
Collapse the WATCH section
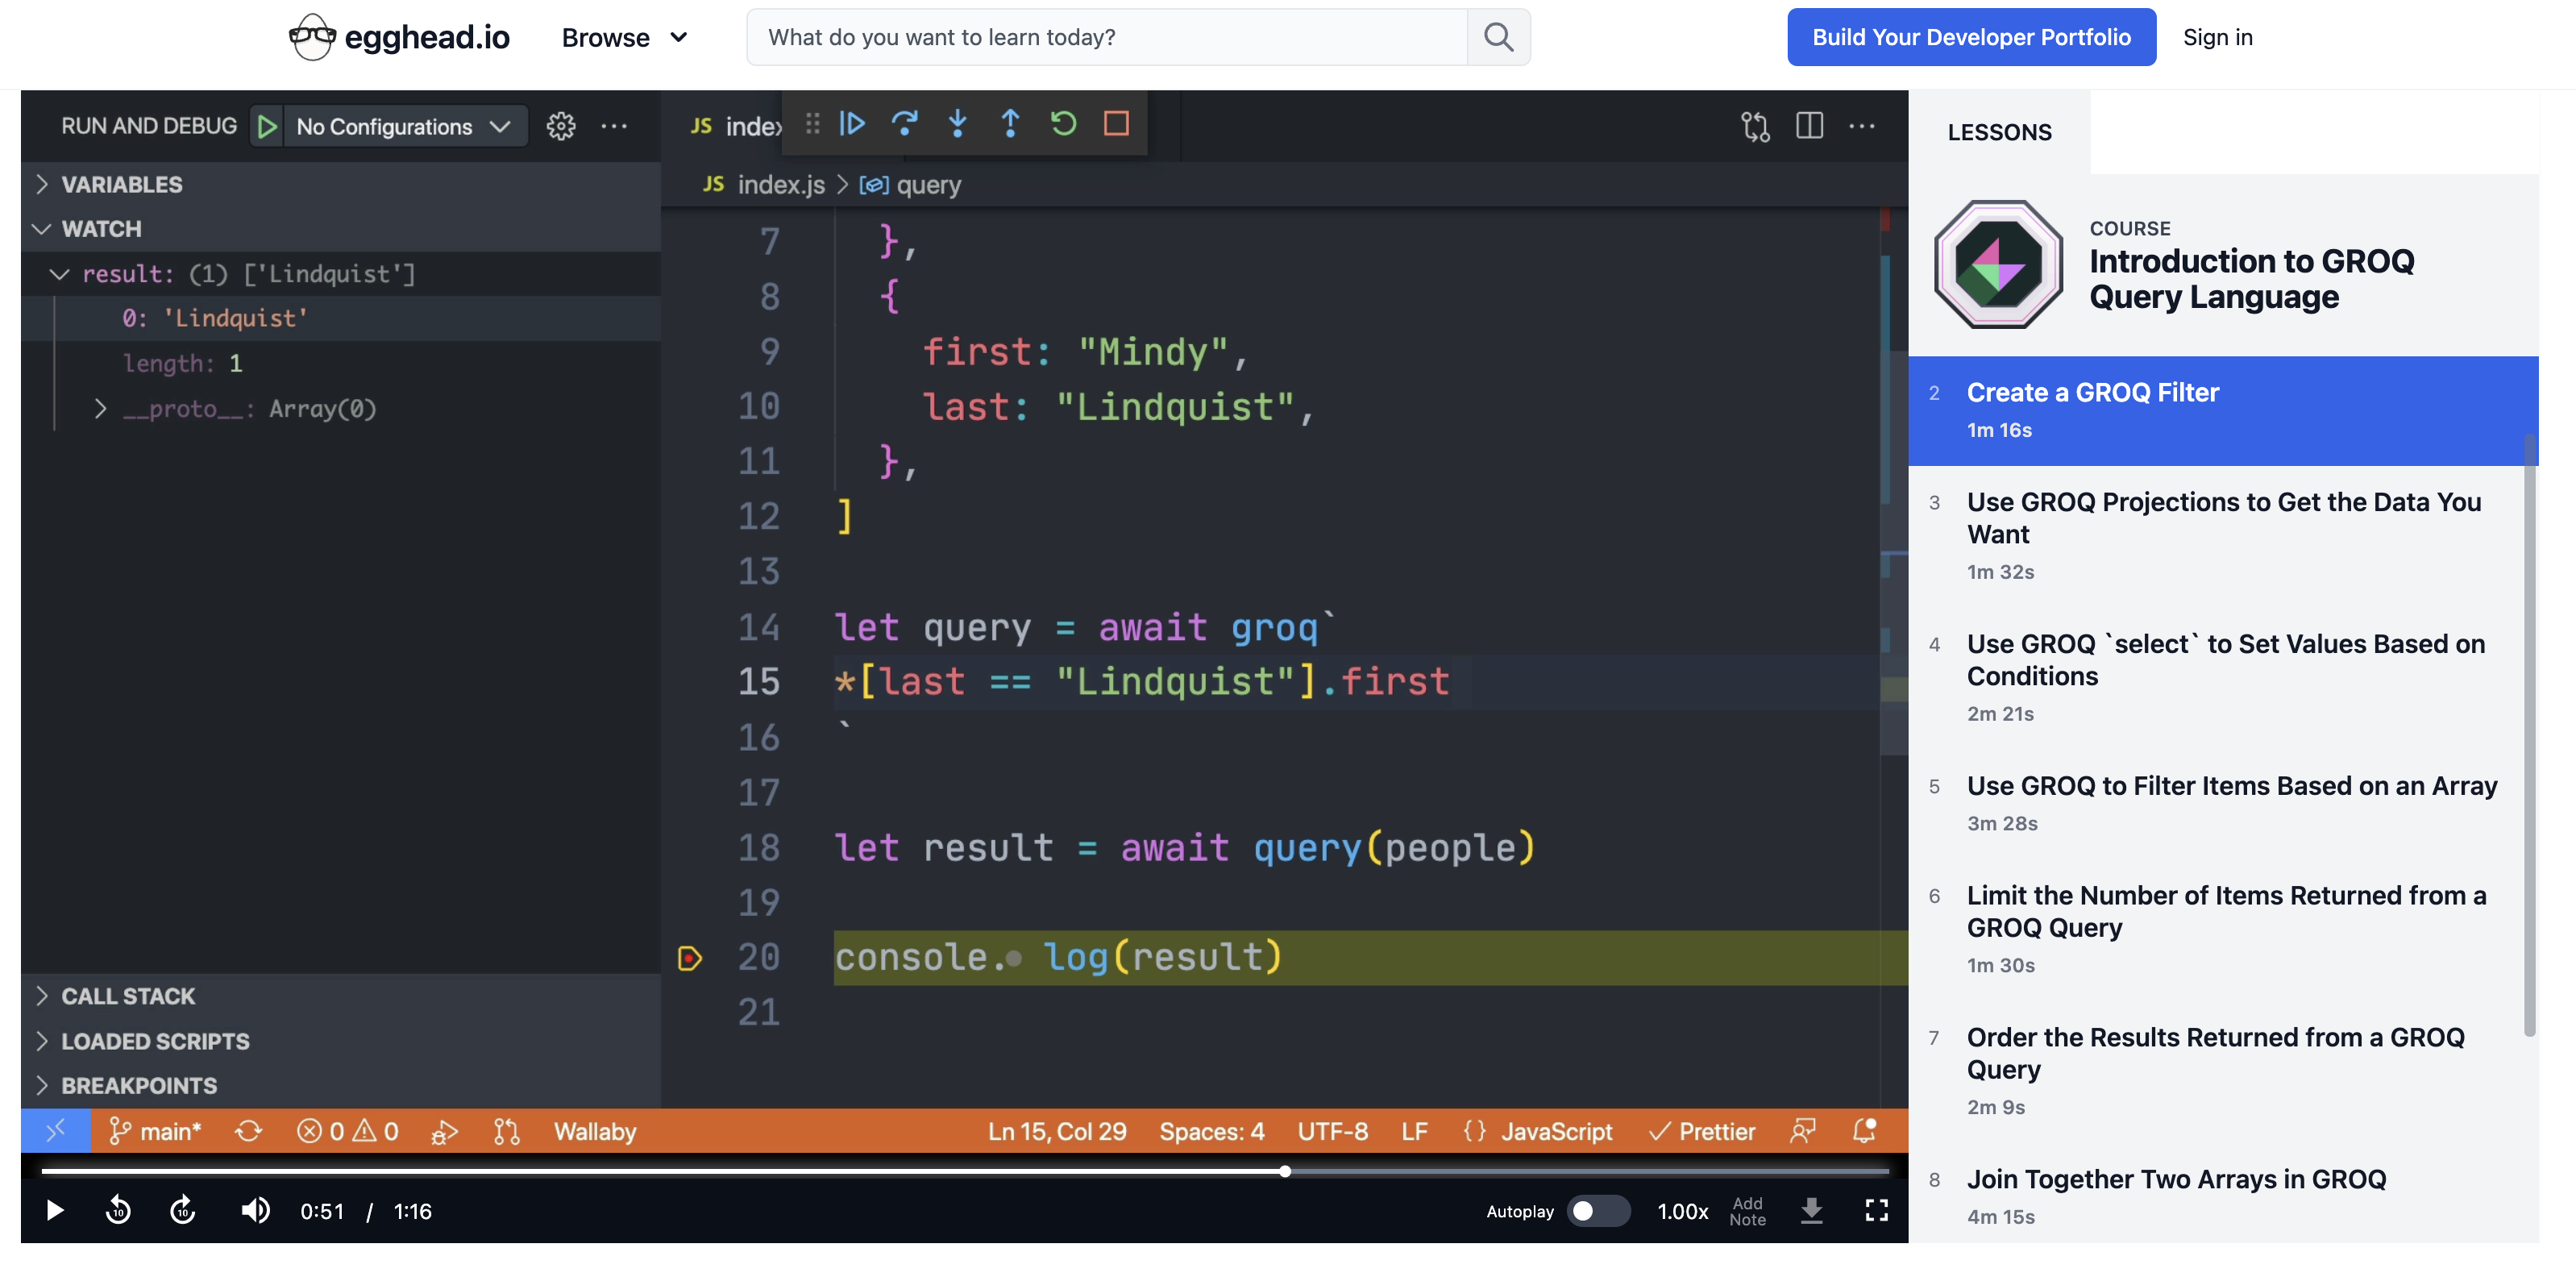click(340, 229)
